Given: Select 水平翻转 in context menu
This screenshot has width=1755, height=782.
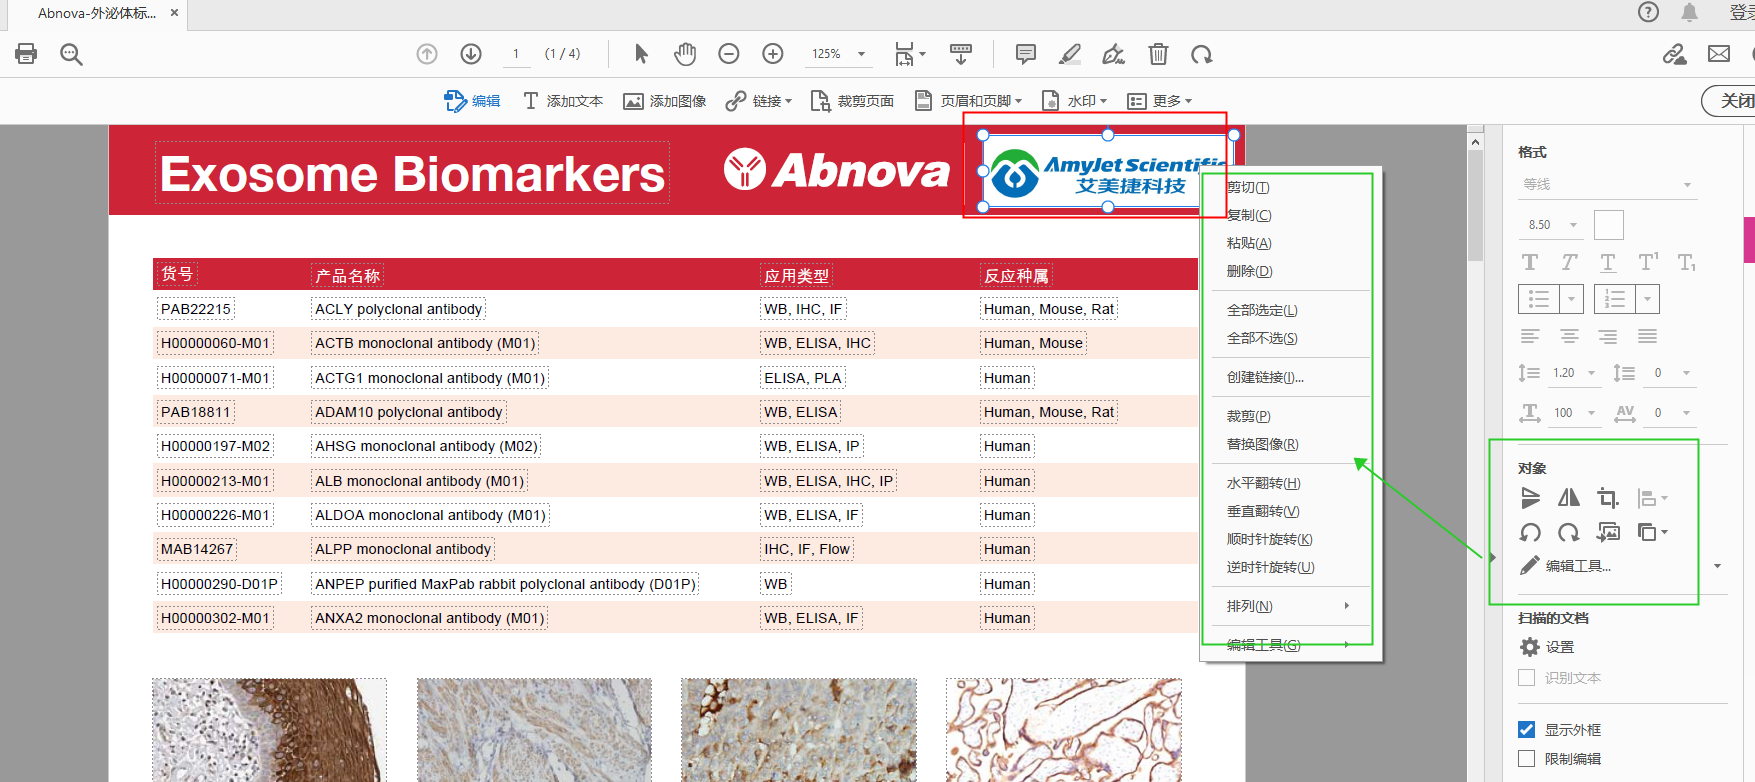Looking at the screenshot, I should [1263, 483].
